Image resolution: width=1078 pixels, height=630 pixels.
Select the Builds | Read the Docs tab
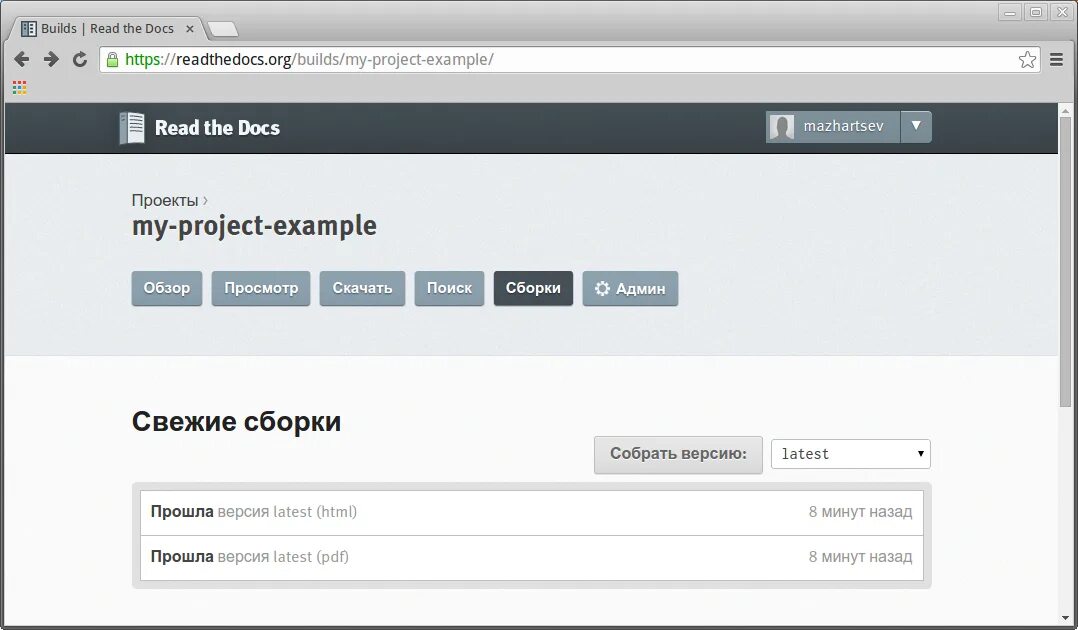click(107, 29)
